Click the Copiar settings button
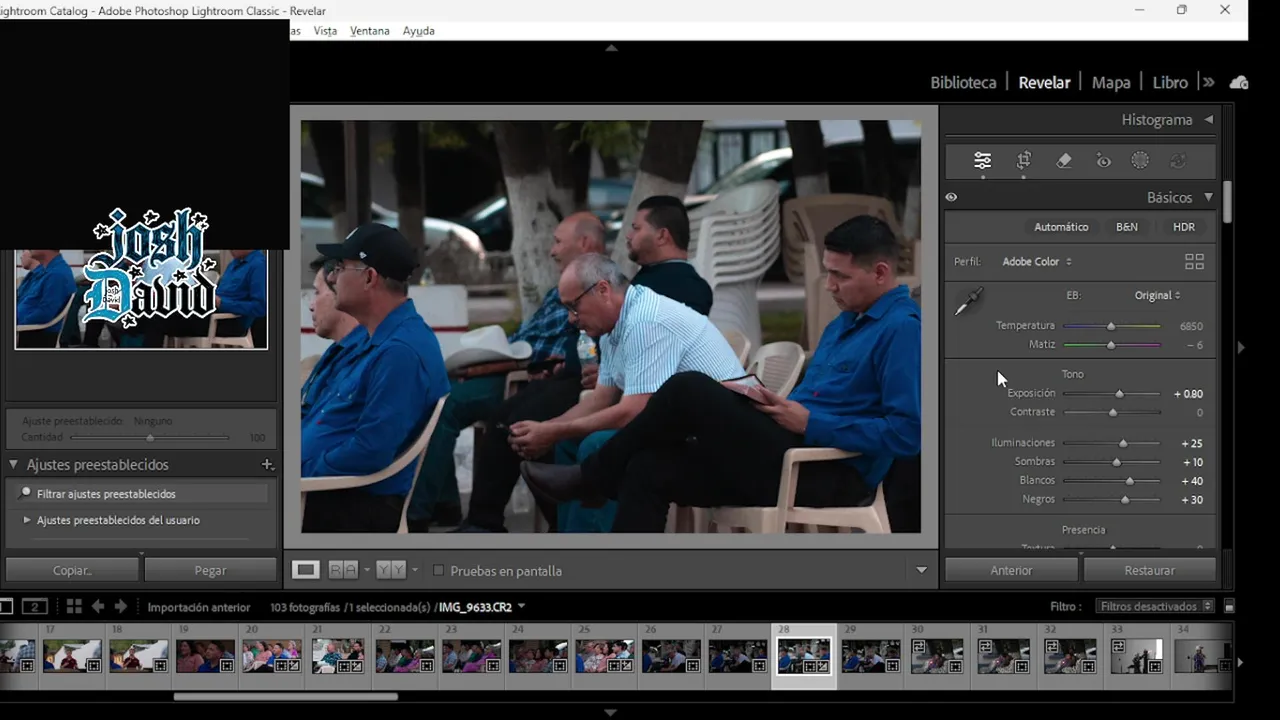 72,570
